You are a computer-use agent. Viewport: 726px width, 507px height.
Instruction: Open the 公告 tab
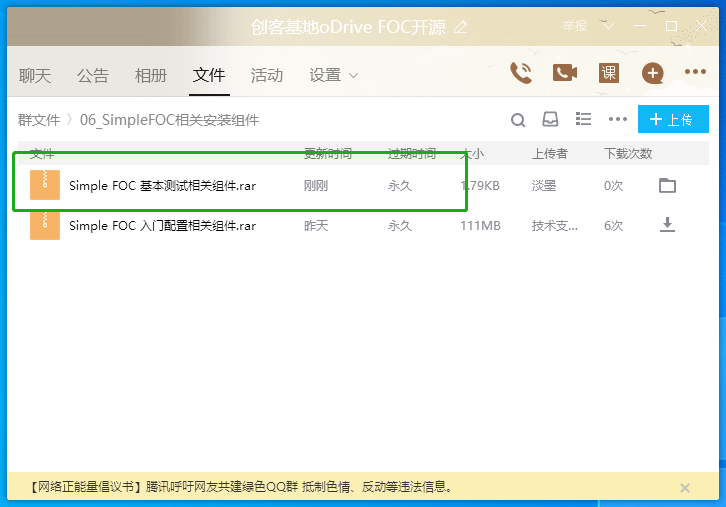pyautogui.click(x=93, y=75)
